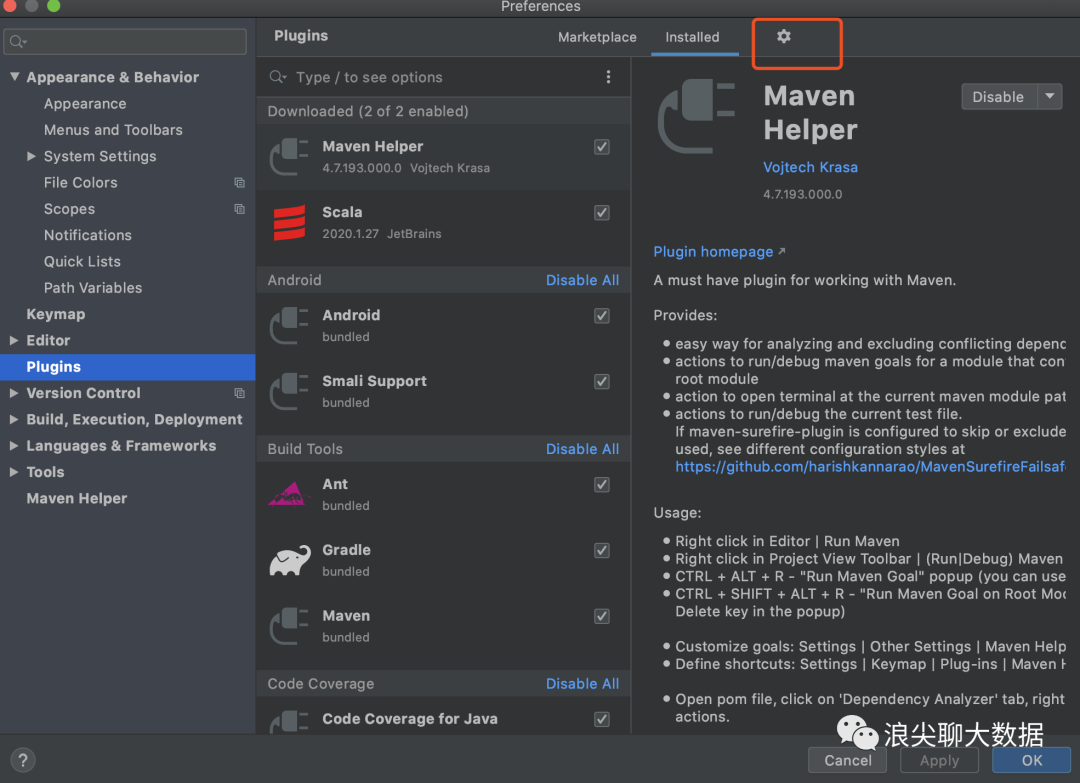Click the settings search magnifier icon
This screenshot has height=783, width=1080.
[18, 41]
